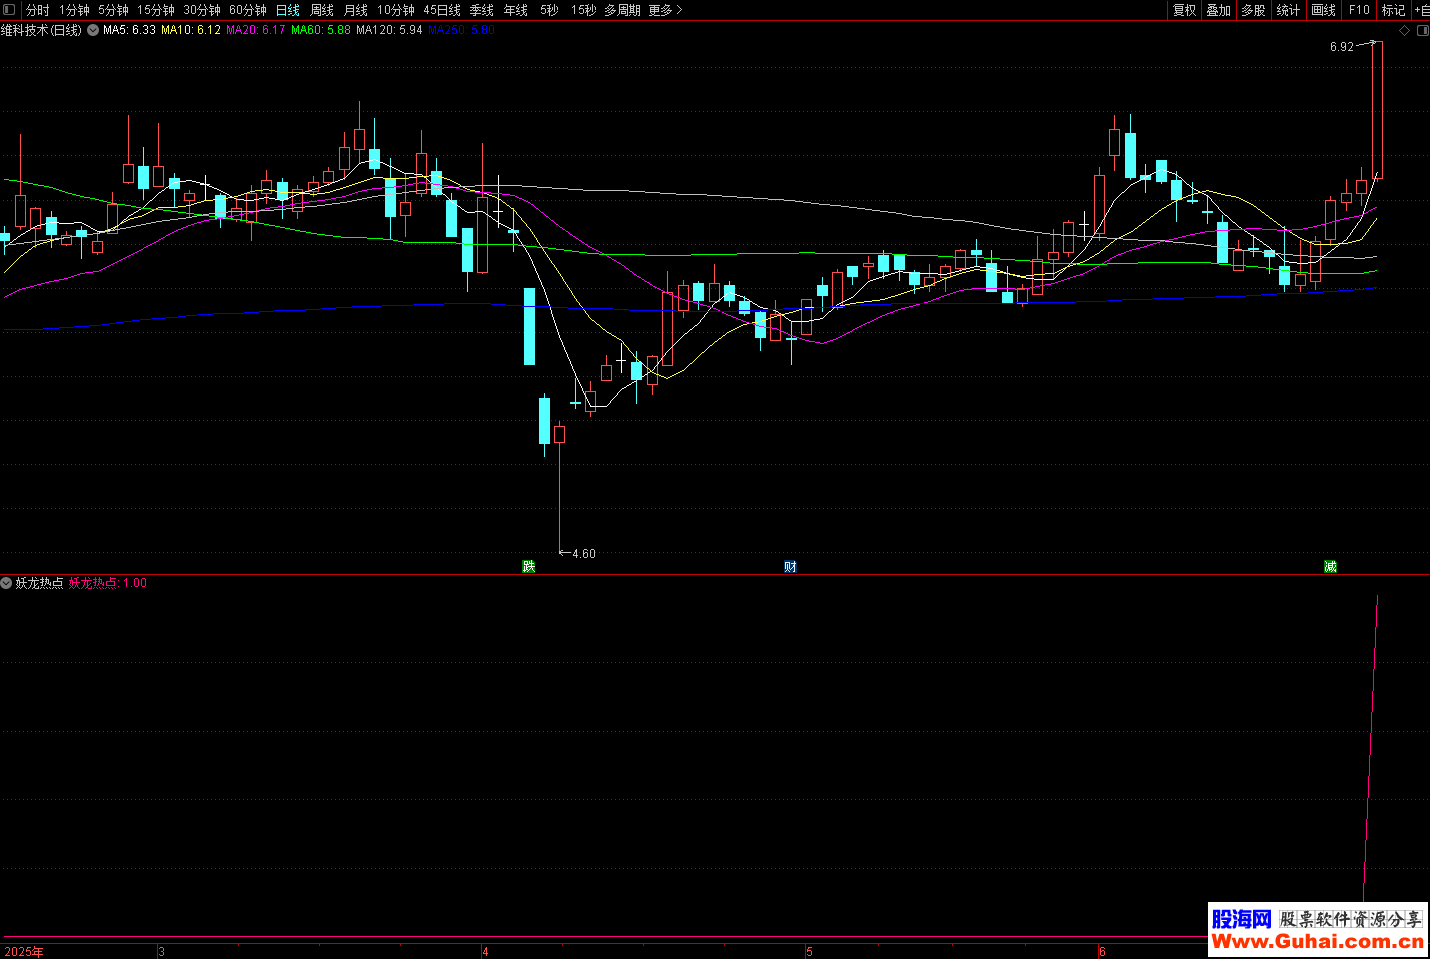
Task: Click the 标记 mark button
Action: 1394,10
